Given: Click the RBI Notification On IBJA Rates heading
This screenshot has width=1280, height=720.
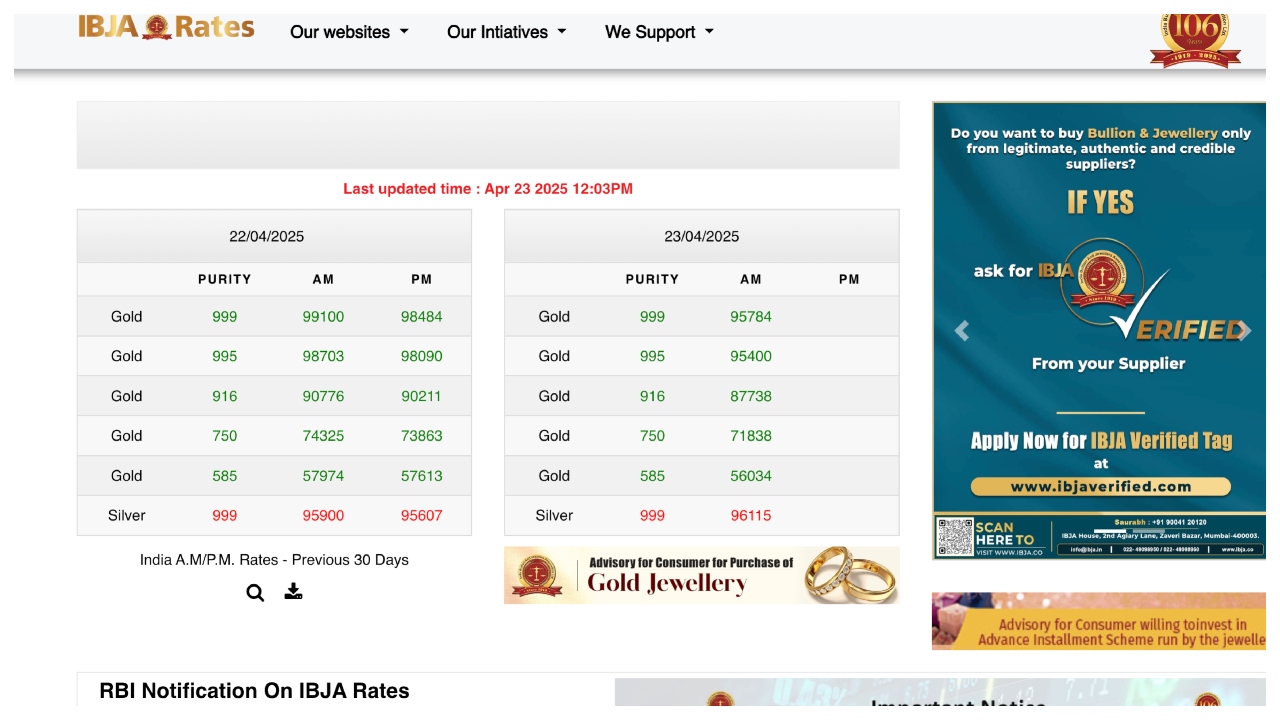Looking at the screenshot, I should (254, 691).
